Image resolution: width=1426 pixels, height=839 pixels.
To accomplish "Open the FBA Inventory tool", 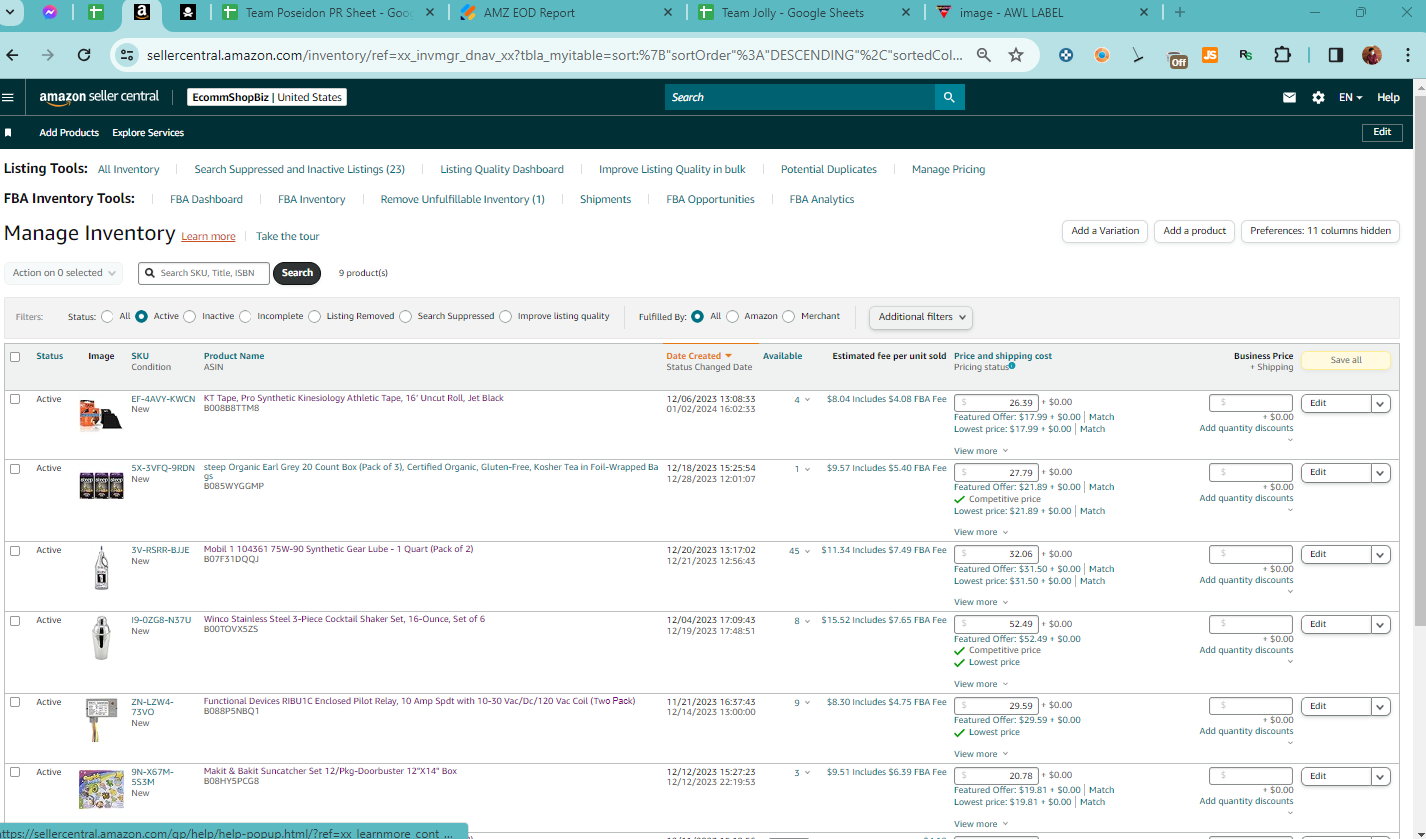I will pyautogui.click(x=312, y=200).
